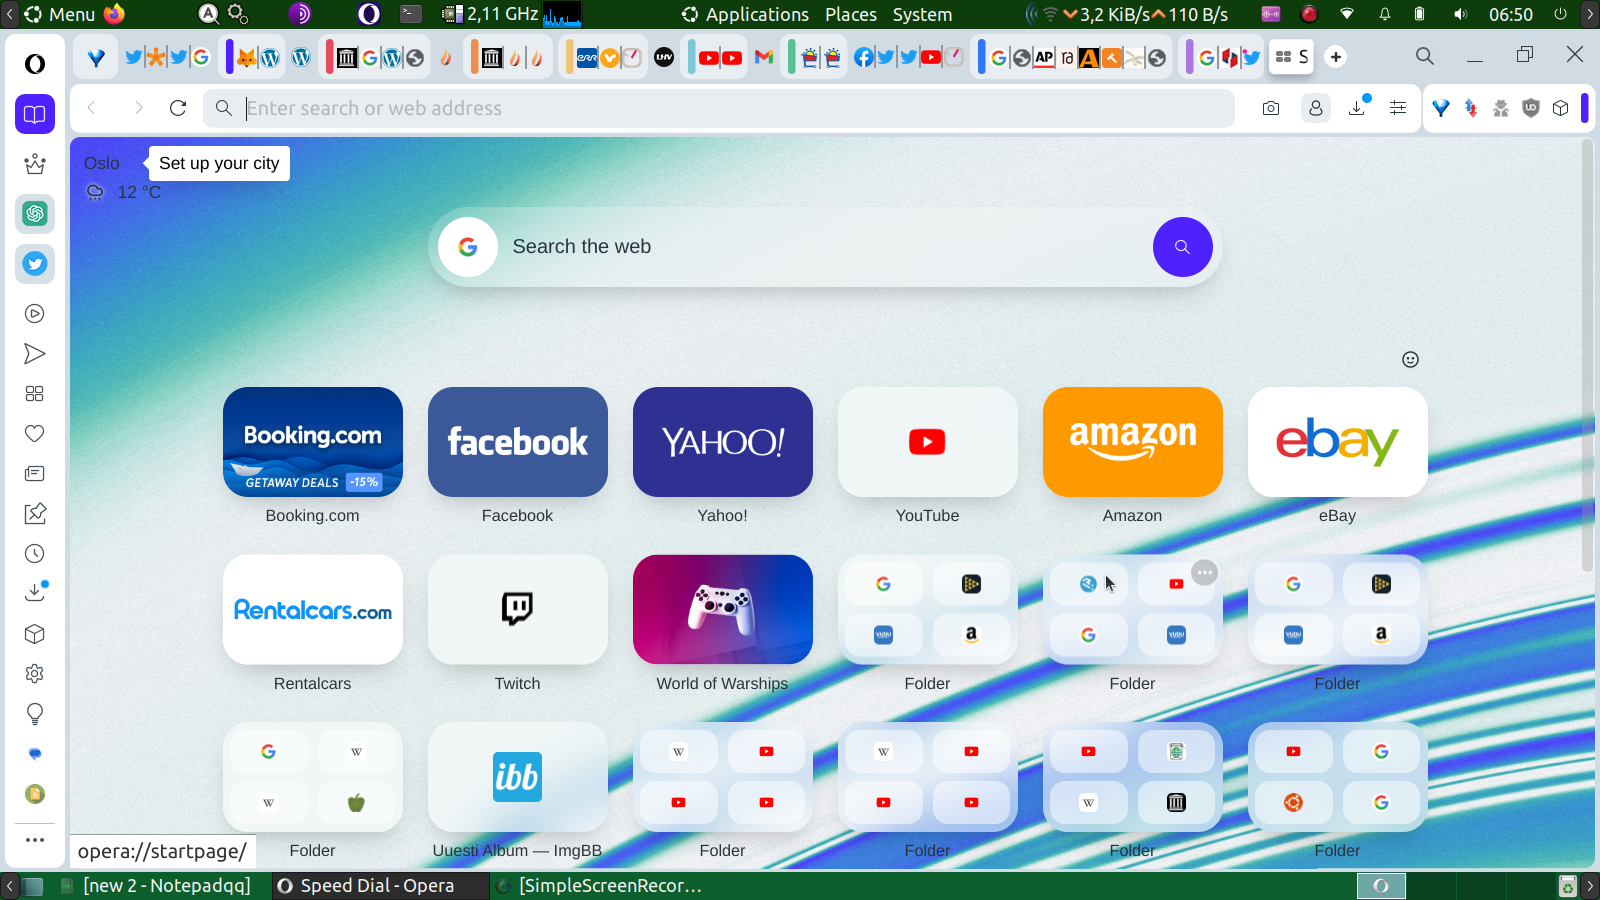Open Speed Dial grid icon in sidebar
The width and height of the screenshot is (1600, 900).
(x=35, y=394)
